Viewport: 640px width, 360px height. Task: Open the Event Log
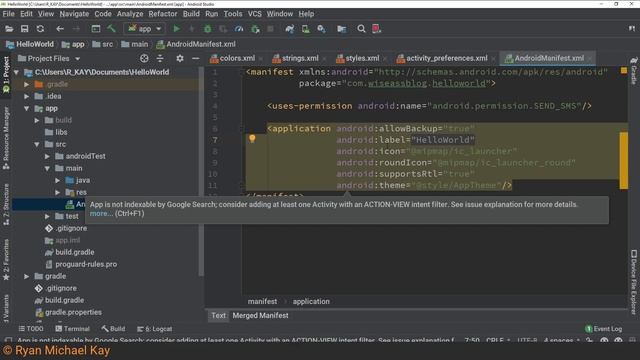coord(604,329)
